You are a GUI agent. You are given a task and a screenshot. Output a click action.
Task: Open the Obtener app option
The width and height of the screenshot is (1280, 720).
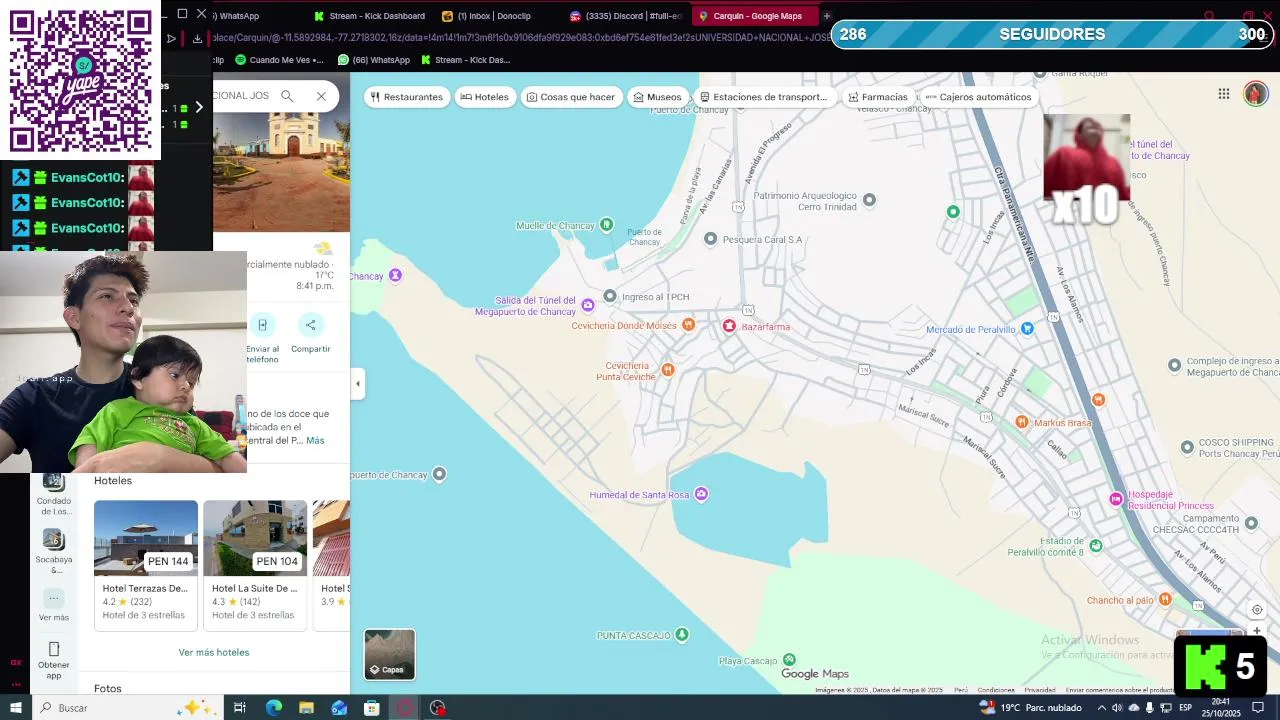coord(54,659)
